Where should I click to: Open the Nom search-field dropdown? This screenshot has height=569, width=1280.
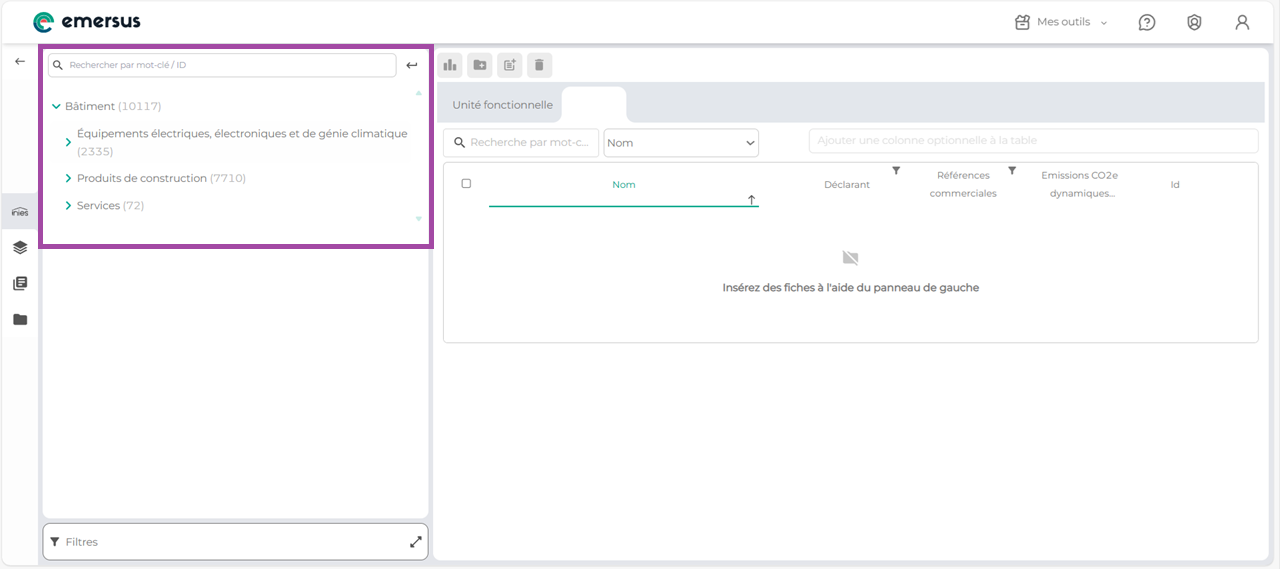point(681,143)
